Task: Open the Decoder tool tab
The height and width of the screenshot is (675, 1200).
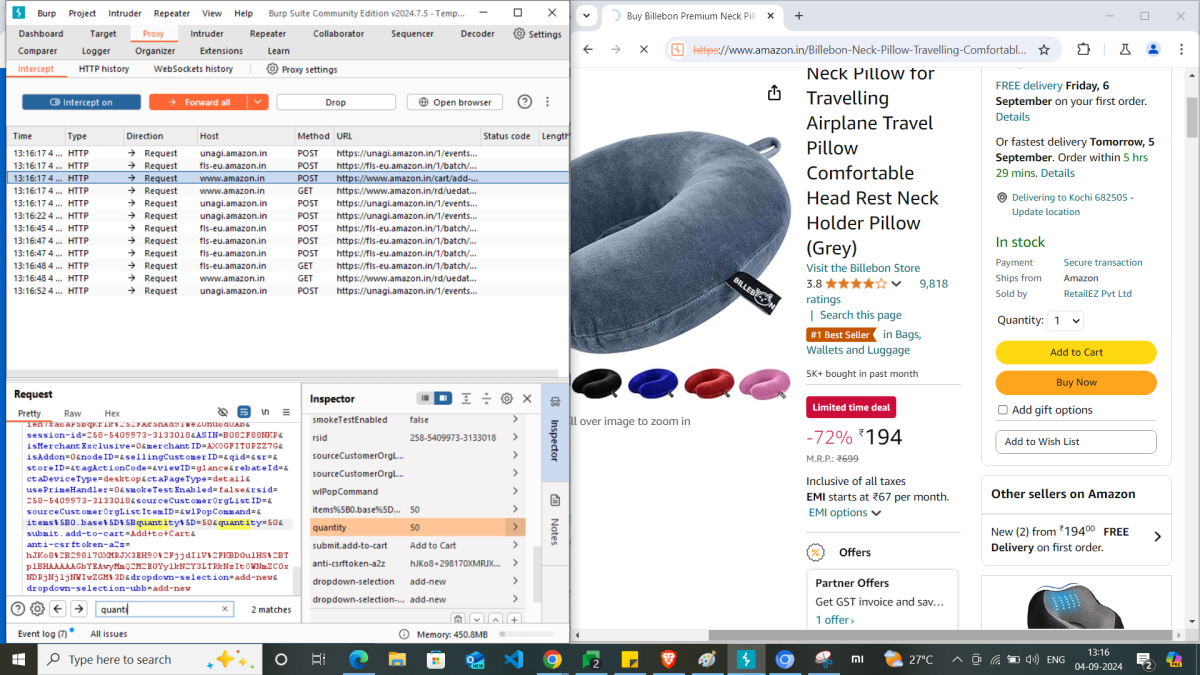Action: point(478,34)
